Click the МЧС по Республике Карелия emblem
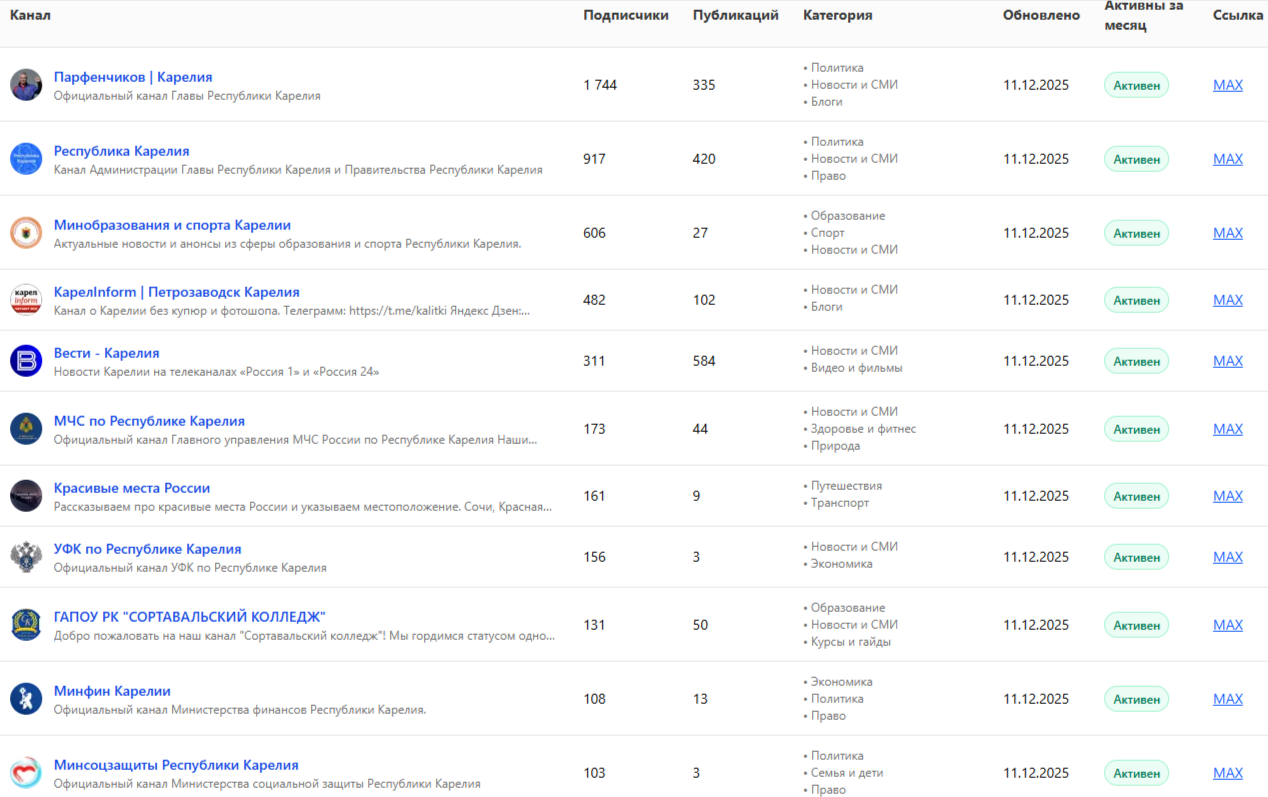This screenshot has height=797, width=1268. [26, 429]
